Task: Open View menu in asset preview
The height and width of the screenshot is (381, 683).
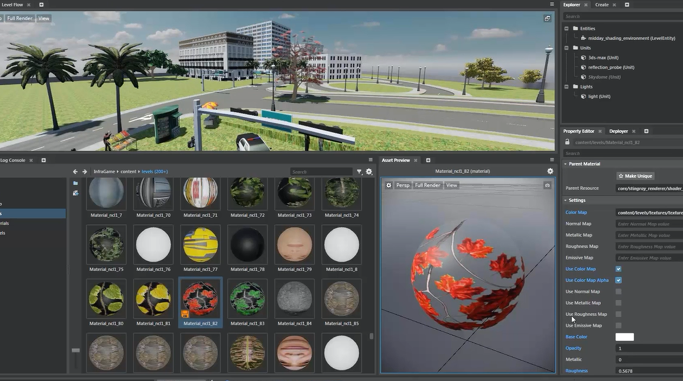Action: click(x=451, y=185)
